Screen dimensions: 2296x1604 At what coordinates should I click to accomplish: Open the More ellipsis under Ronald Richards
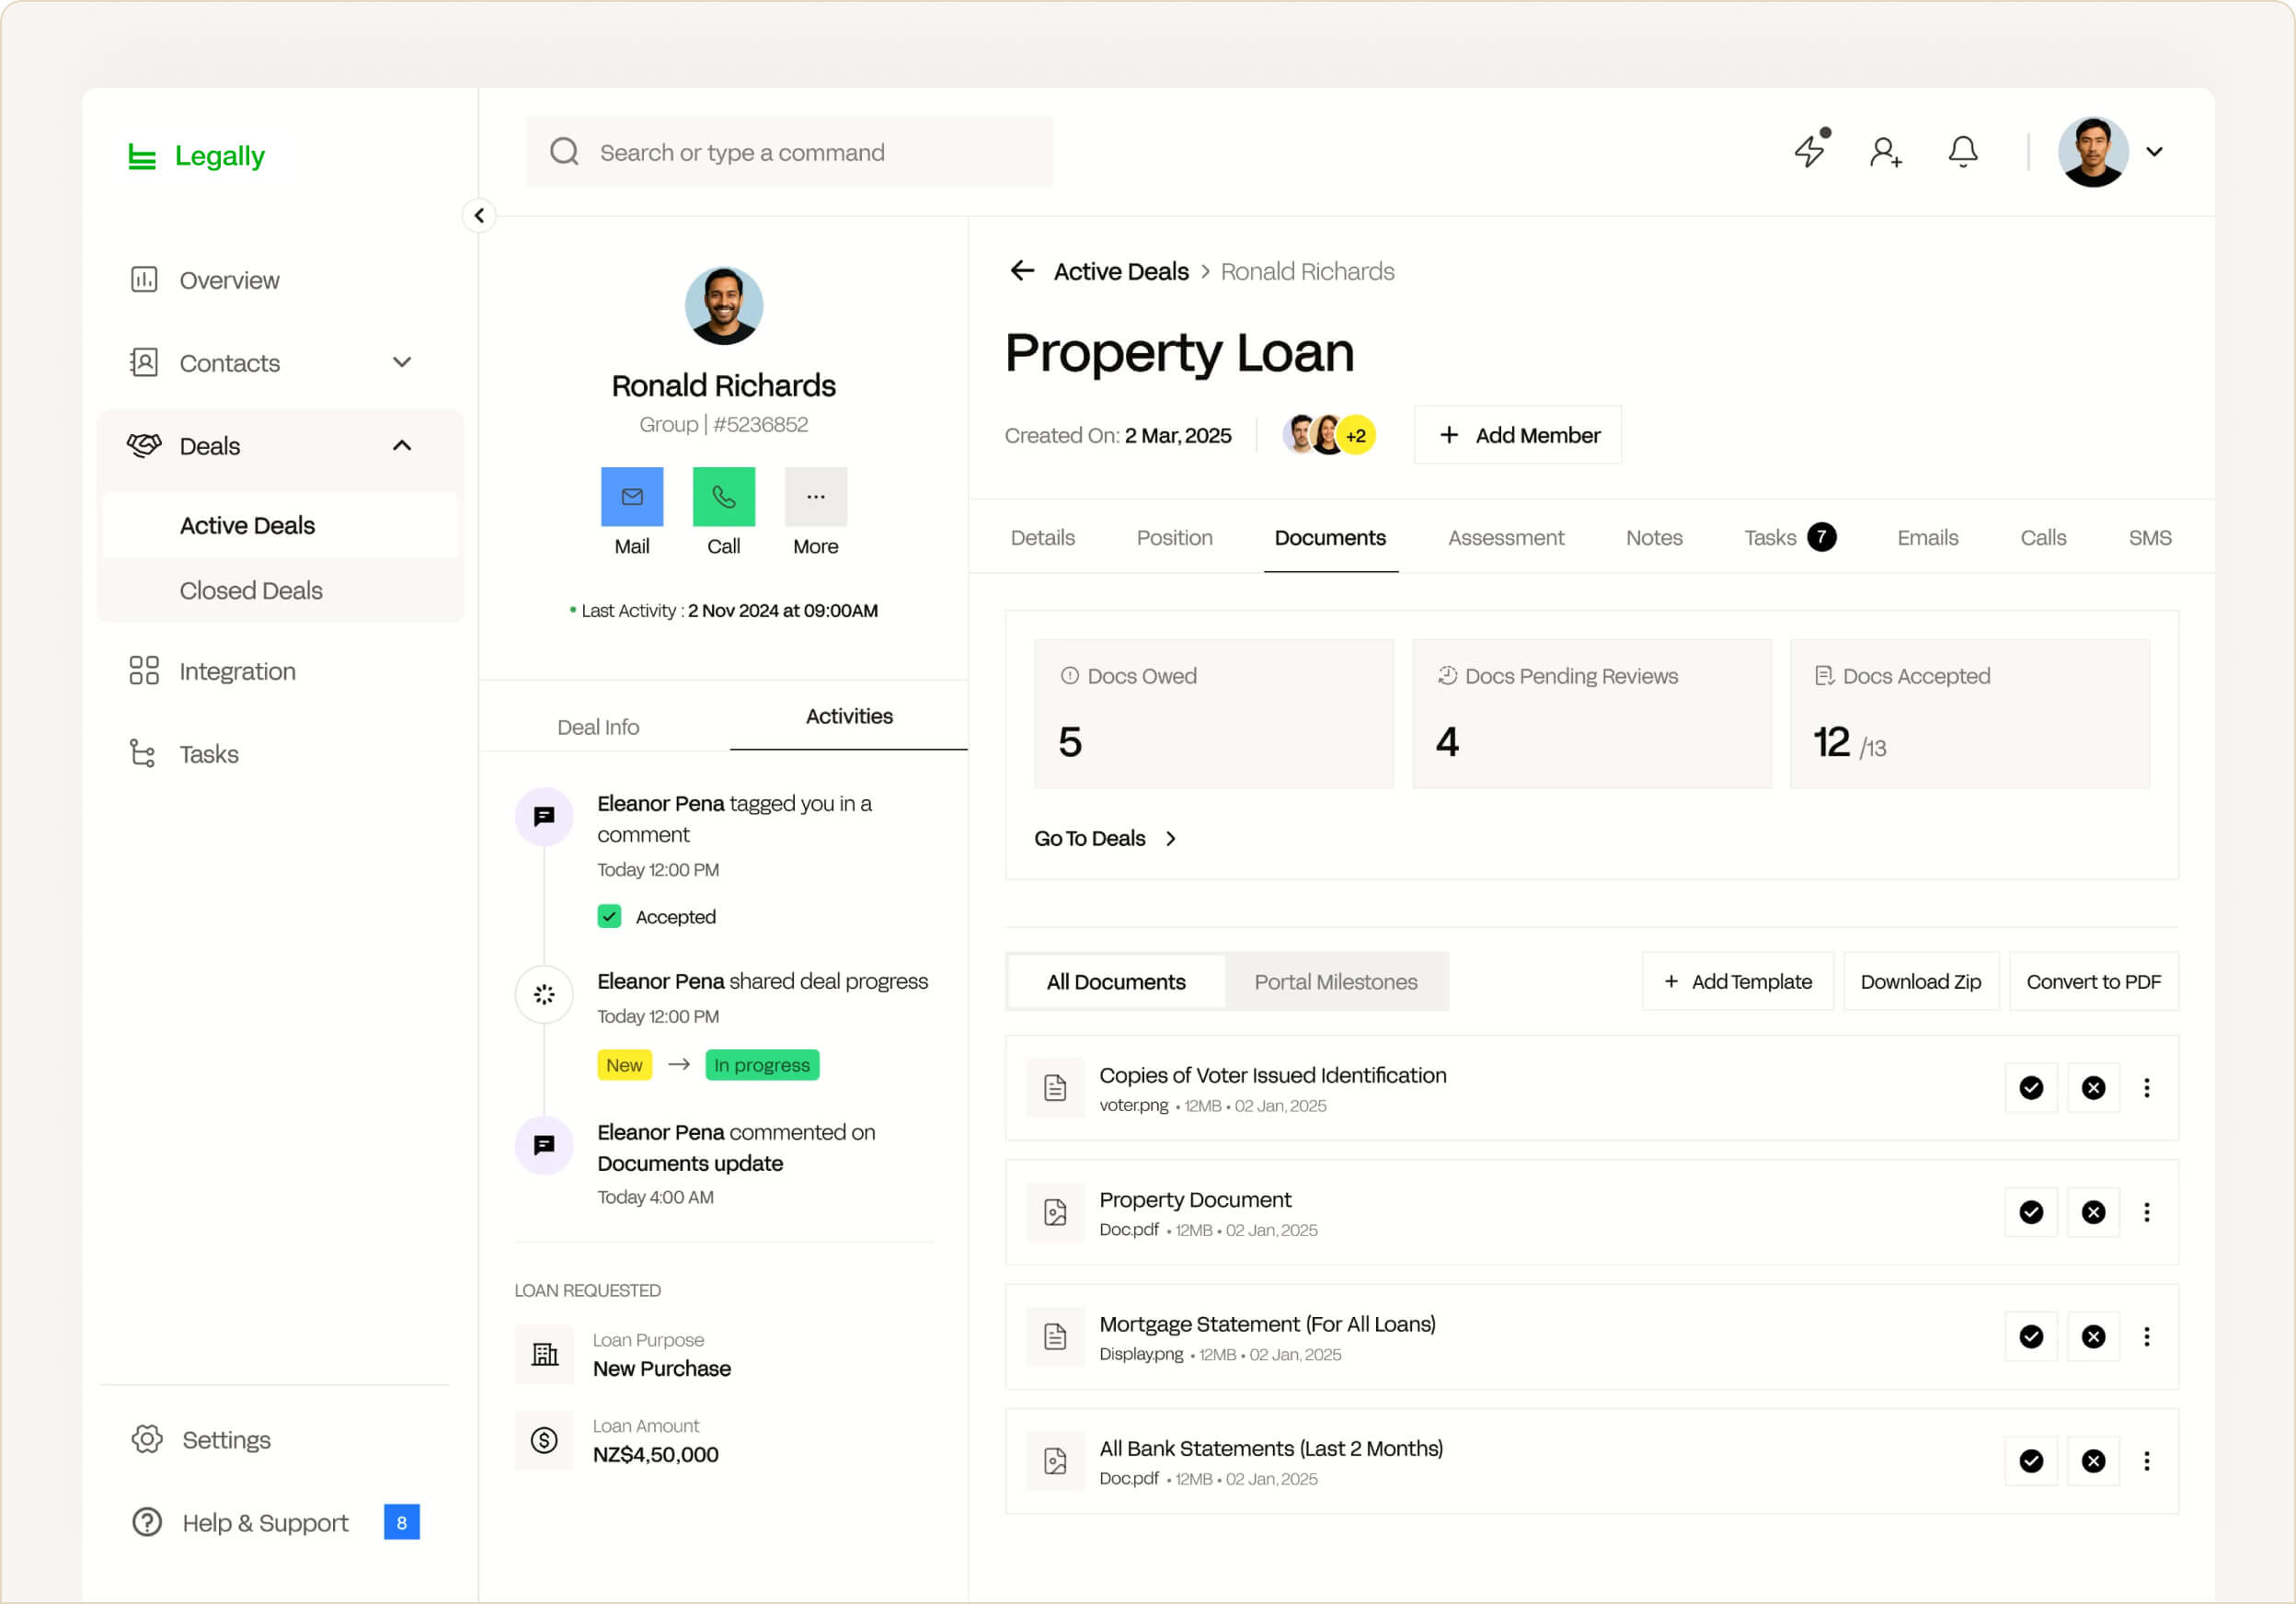coord(815,496)
